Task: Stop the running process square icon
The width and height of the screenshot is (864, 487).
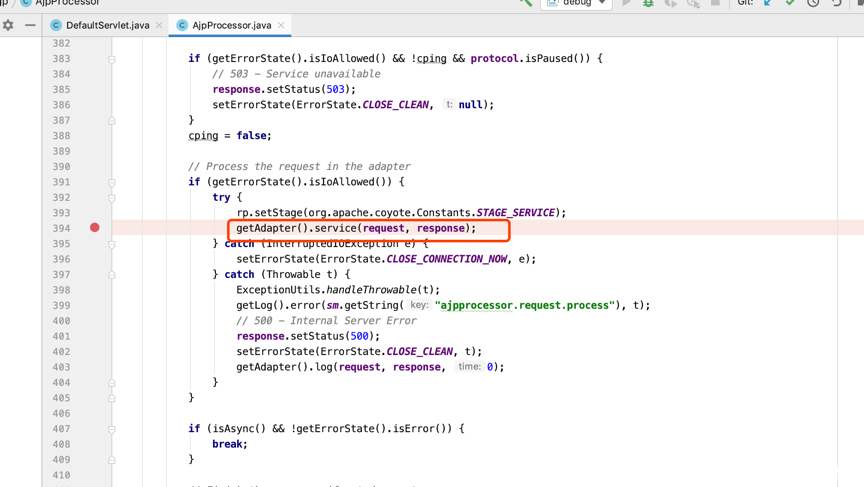Action: pos(715,3)
